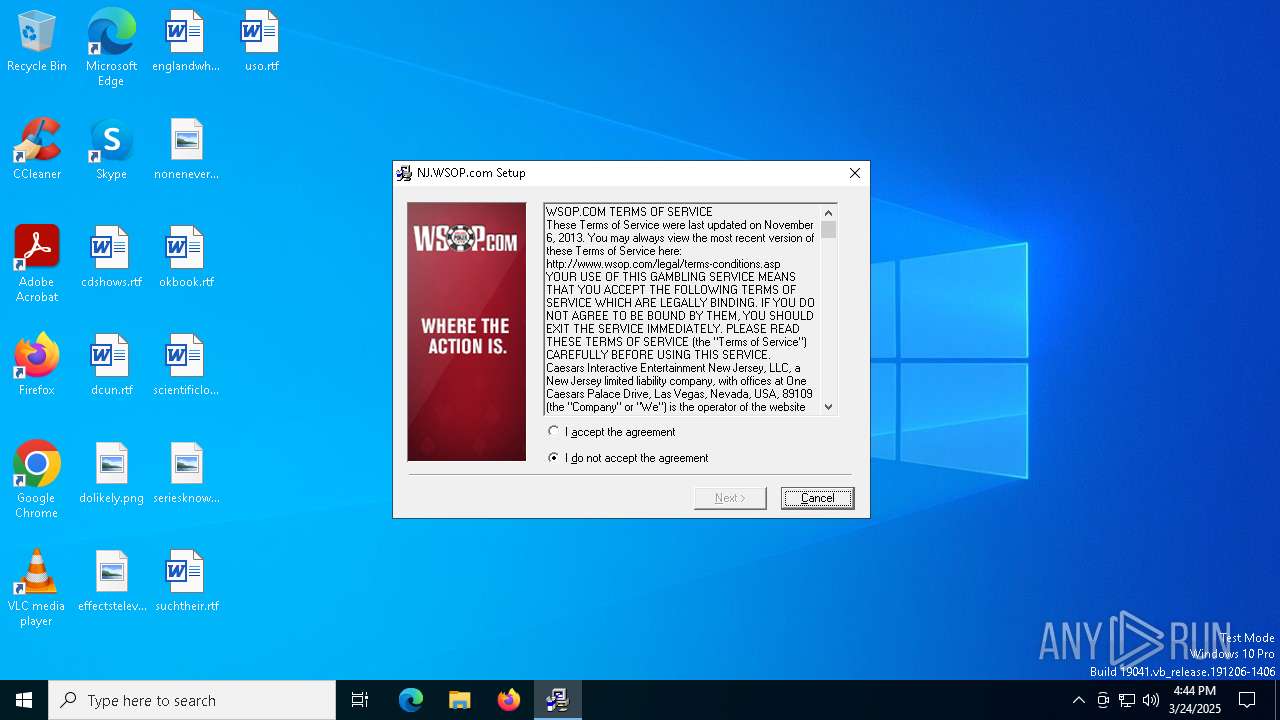Open the clock showing 4:44 PM

[1195, 700]
